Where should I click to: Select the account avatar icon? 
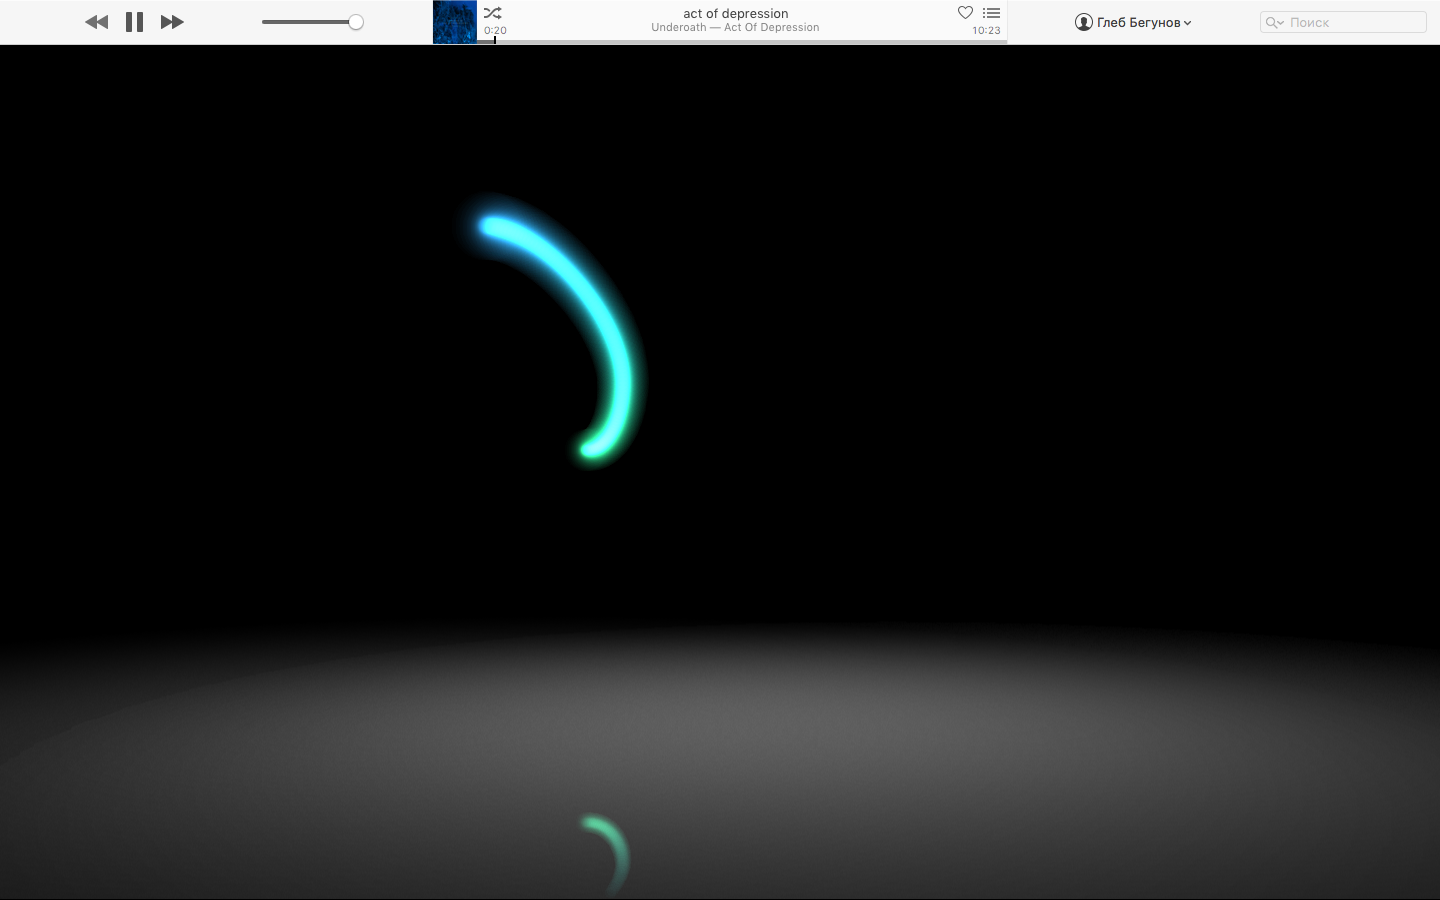tap(1083, 22)
